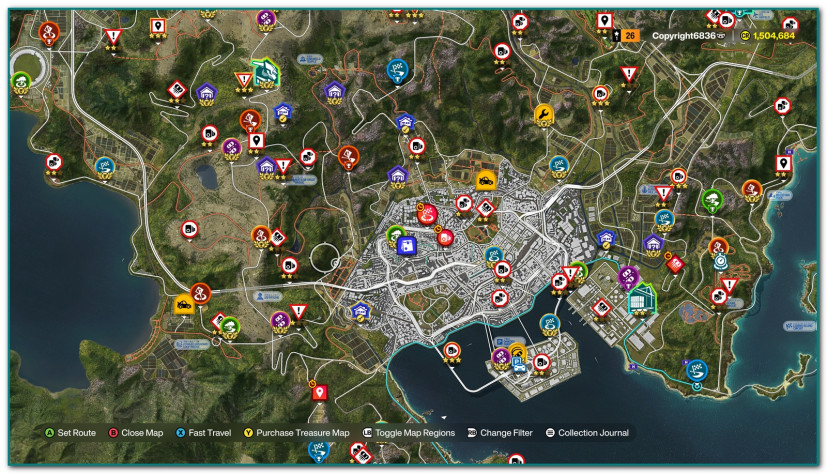Click the yellow car icon on west coast
Viewport: 827px width, 474px height.
(x=184, y=305)
